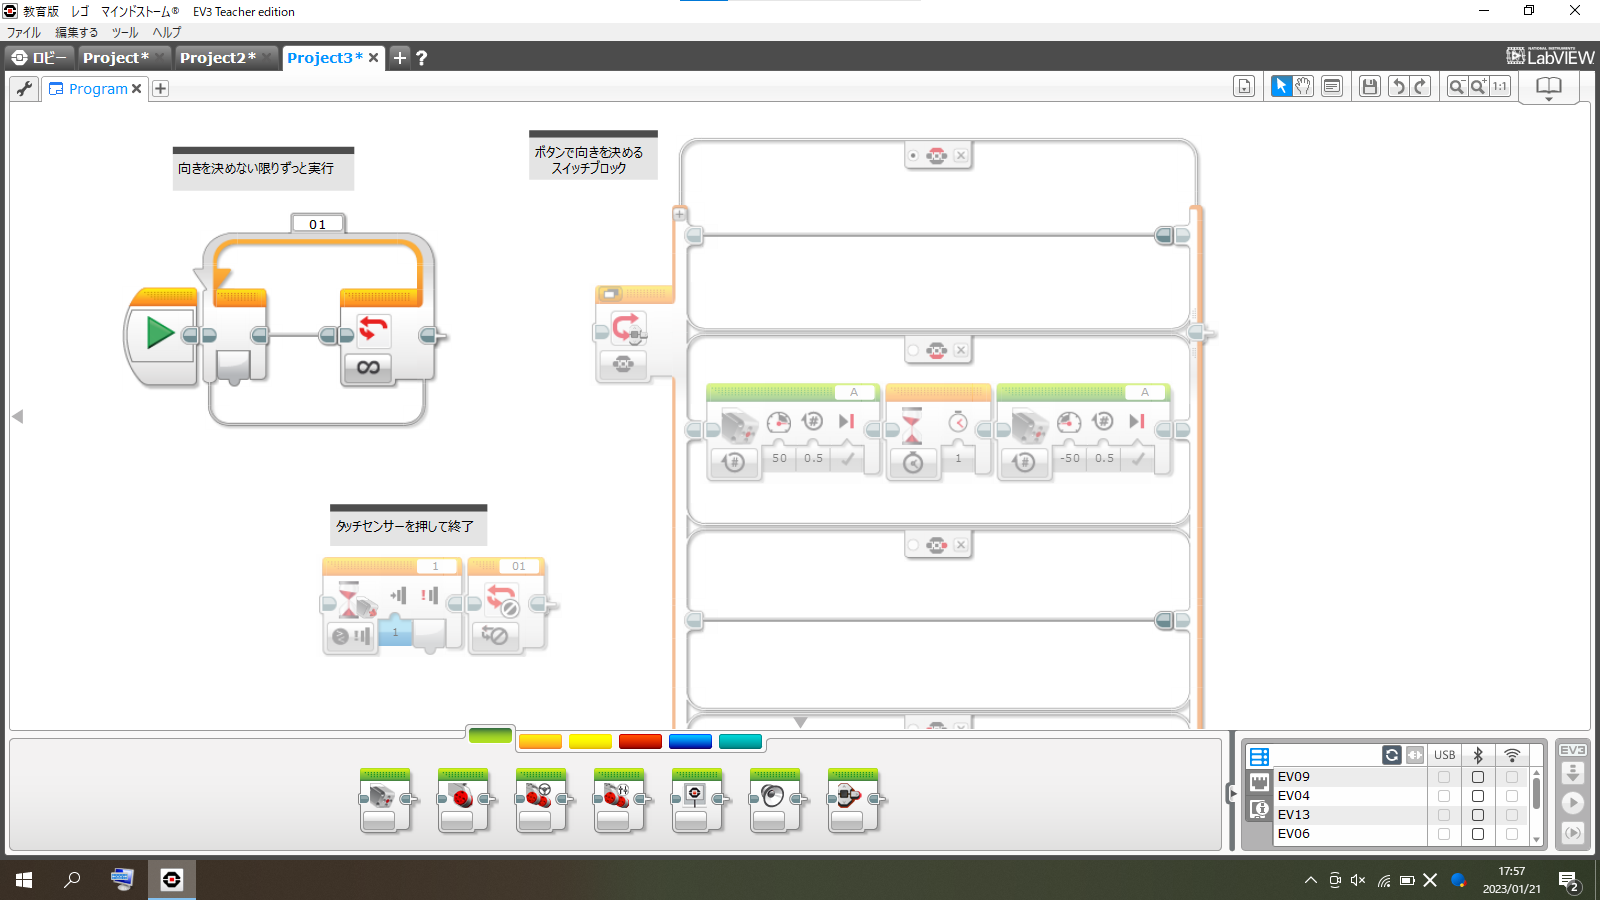Pick the Sound block from palette
The image size is (1600, 900).
(x=774, y=800)
